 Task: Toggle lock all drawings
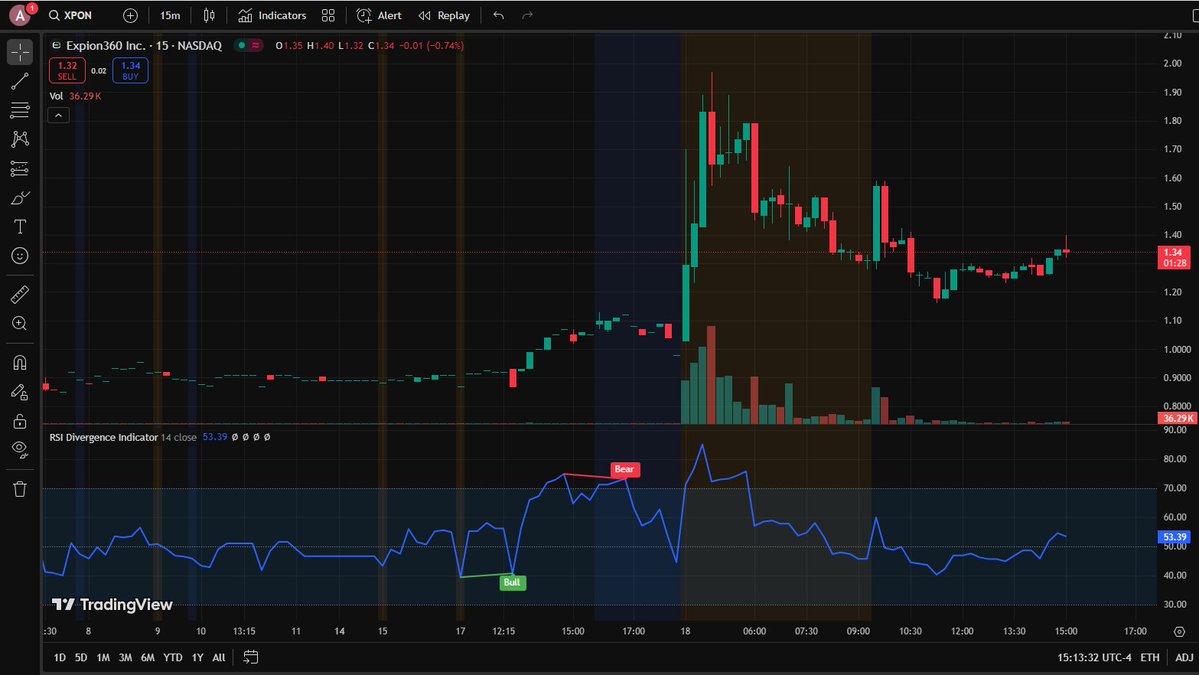tap(20, 421)
